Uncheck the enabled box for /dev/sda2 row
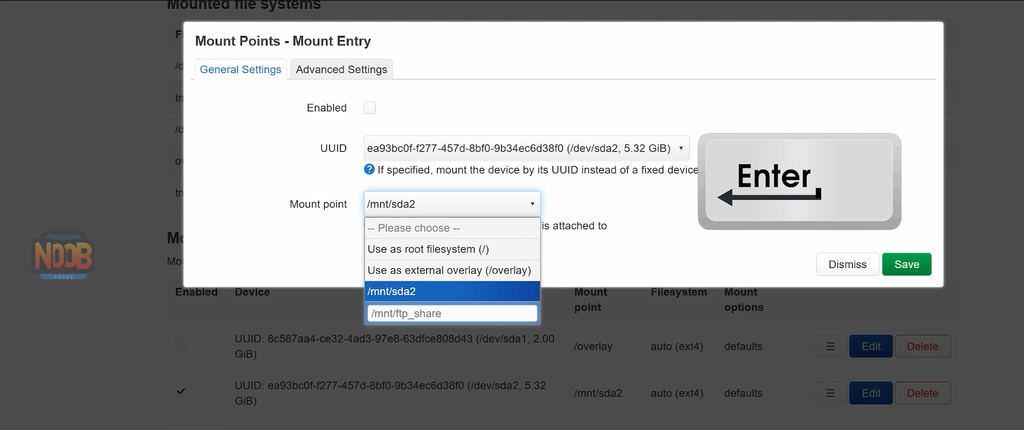Image resolution: width=1024 pixels, height=430 pixels. point(181,391)
